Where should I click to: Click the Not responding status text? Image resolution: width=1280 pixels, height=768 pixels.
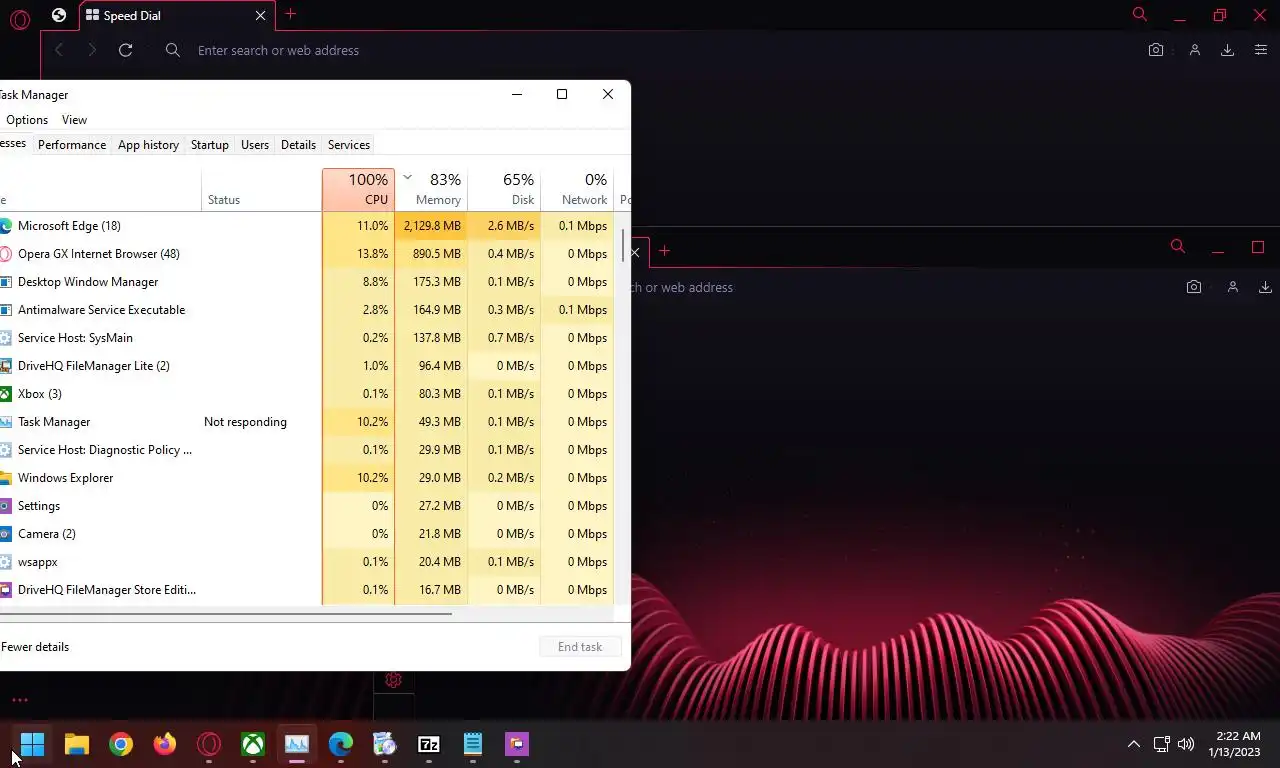(245, 422)
